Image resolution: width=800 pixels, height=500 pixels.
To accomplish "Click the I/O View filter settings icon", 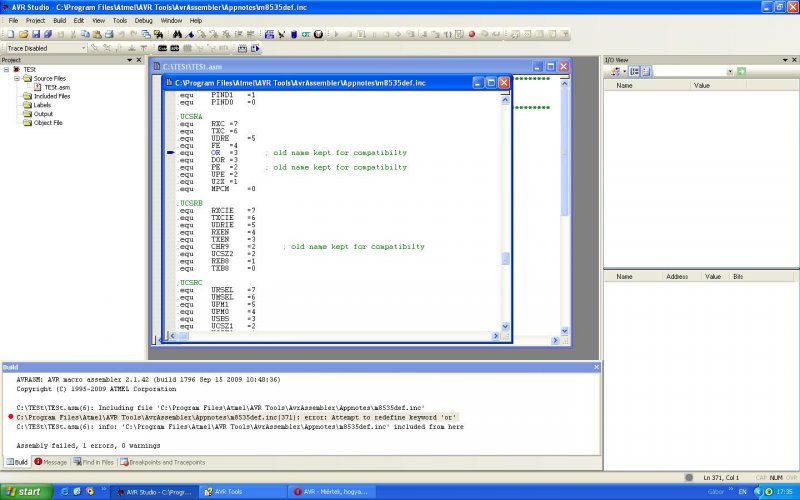I will pyautogui.click(x=615, y=71).
